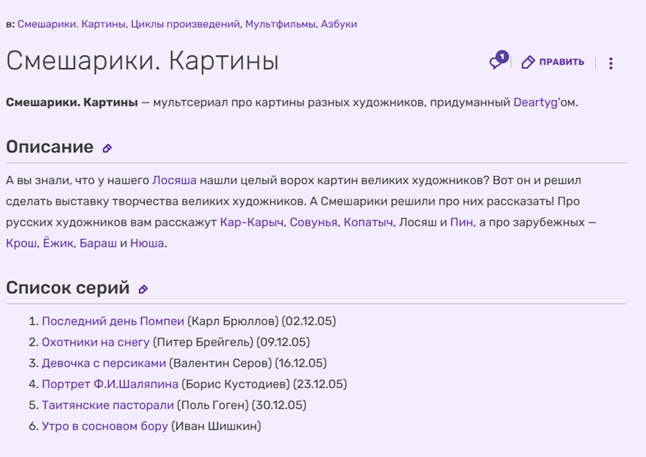This screenshot has width=646, height=457.
Task: Click the page title Смешарики. Картины
Action: coord(143,61)
